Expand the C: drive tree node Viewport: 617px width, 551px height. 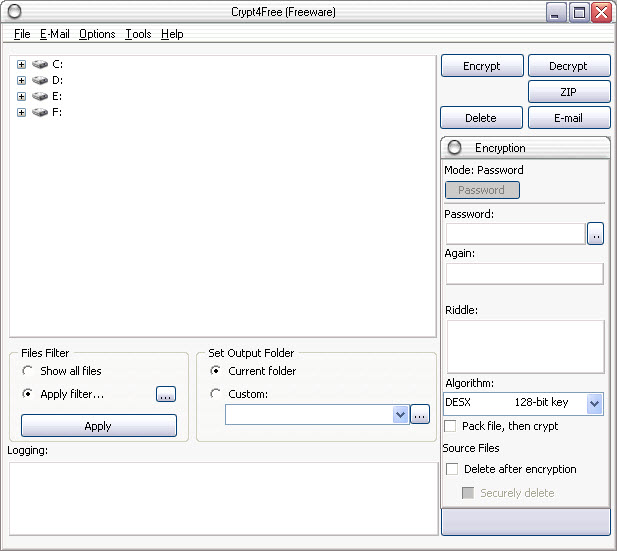click(x=22, y=64)
